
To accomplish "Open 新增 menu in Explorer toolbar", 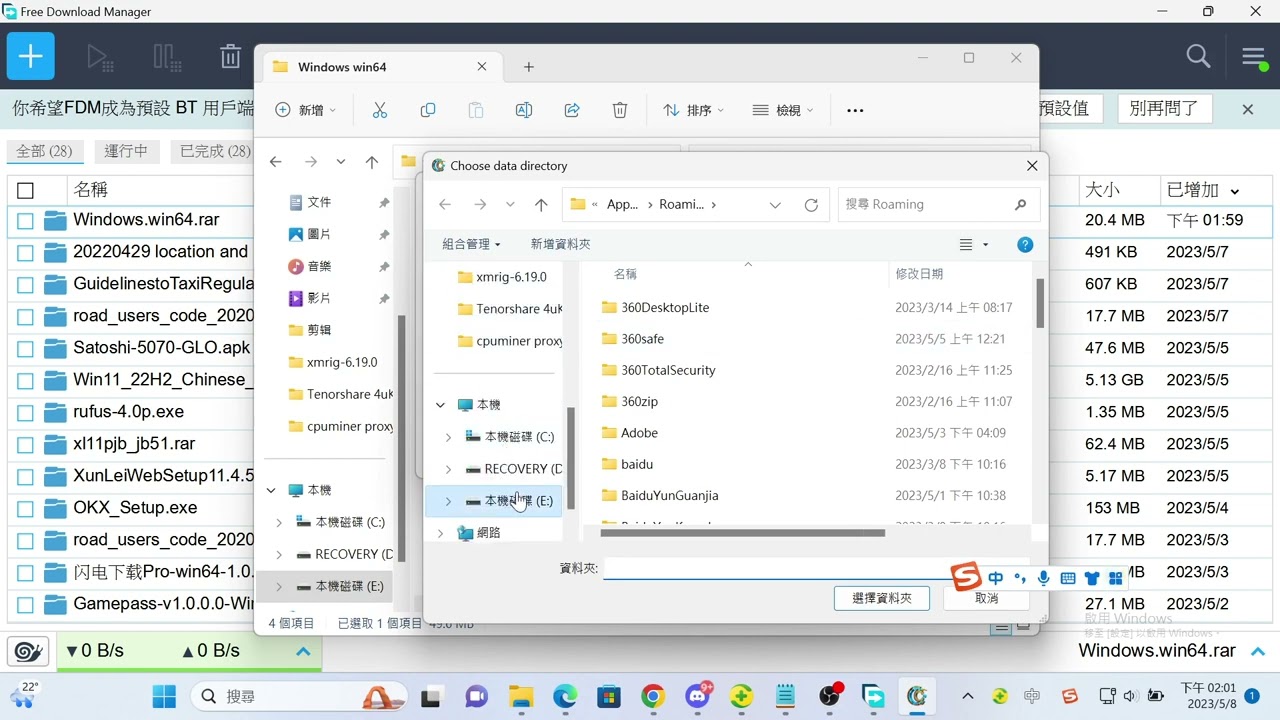I will 306,110.
